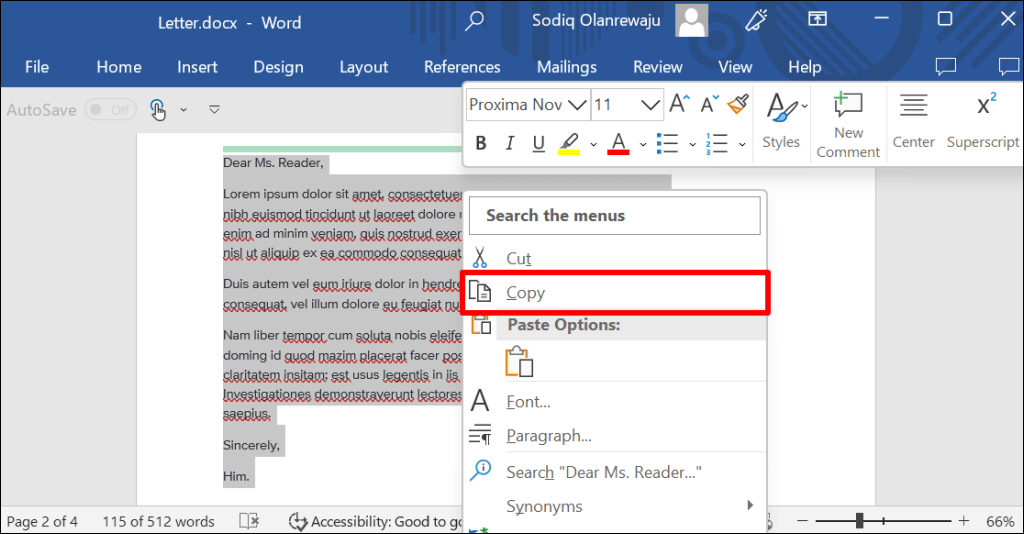Open the bullets list dropdown arrow

(692, 145)
